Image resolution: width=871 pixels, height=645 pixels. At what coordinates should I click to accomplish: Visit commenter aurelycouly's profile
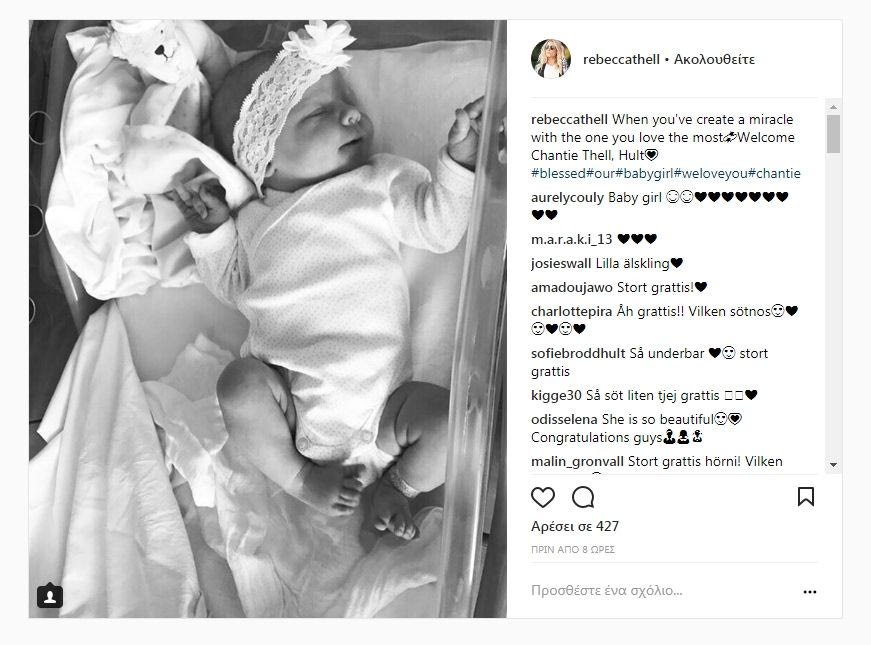click(x=567, y=198)
